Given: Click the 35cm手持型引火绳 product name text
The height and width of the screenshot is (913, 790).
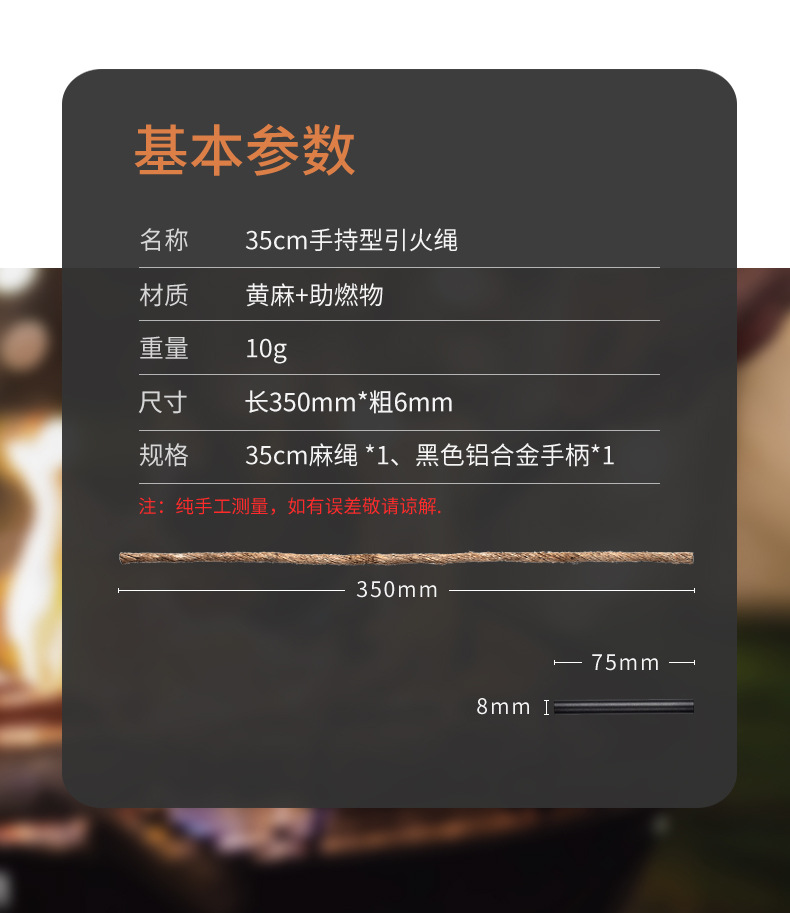Looking at the screenshot, I should click(352, 240).
